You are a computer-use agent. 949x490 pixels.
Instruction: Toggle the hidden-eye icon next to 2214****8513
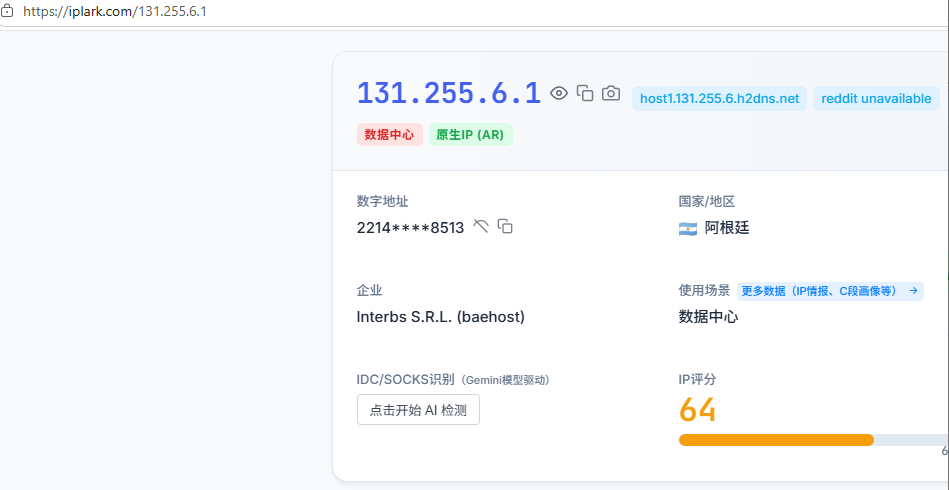(481, 227)
